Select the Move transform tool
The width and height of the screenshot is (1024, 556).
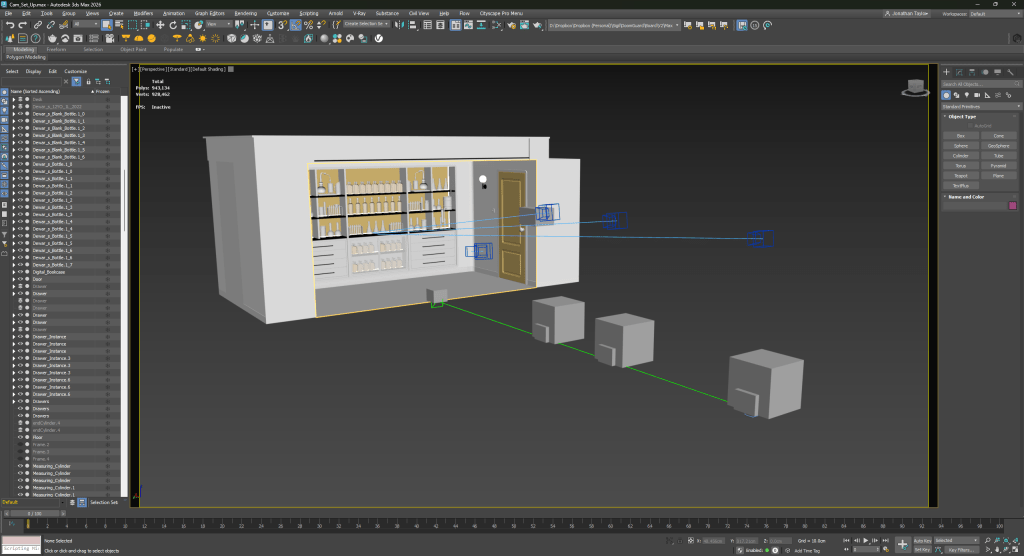159,25
